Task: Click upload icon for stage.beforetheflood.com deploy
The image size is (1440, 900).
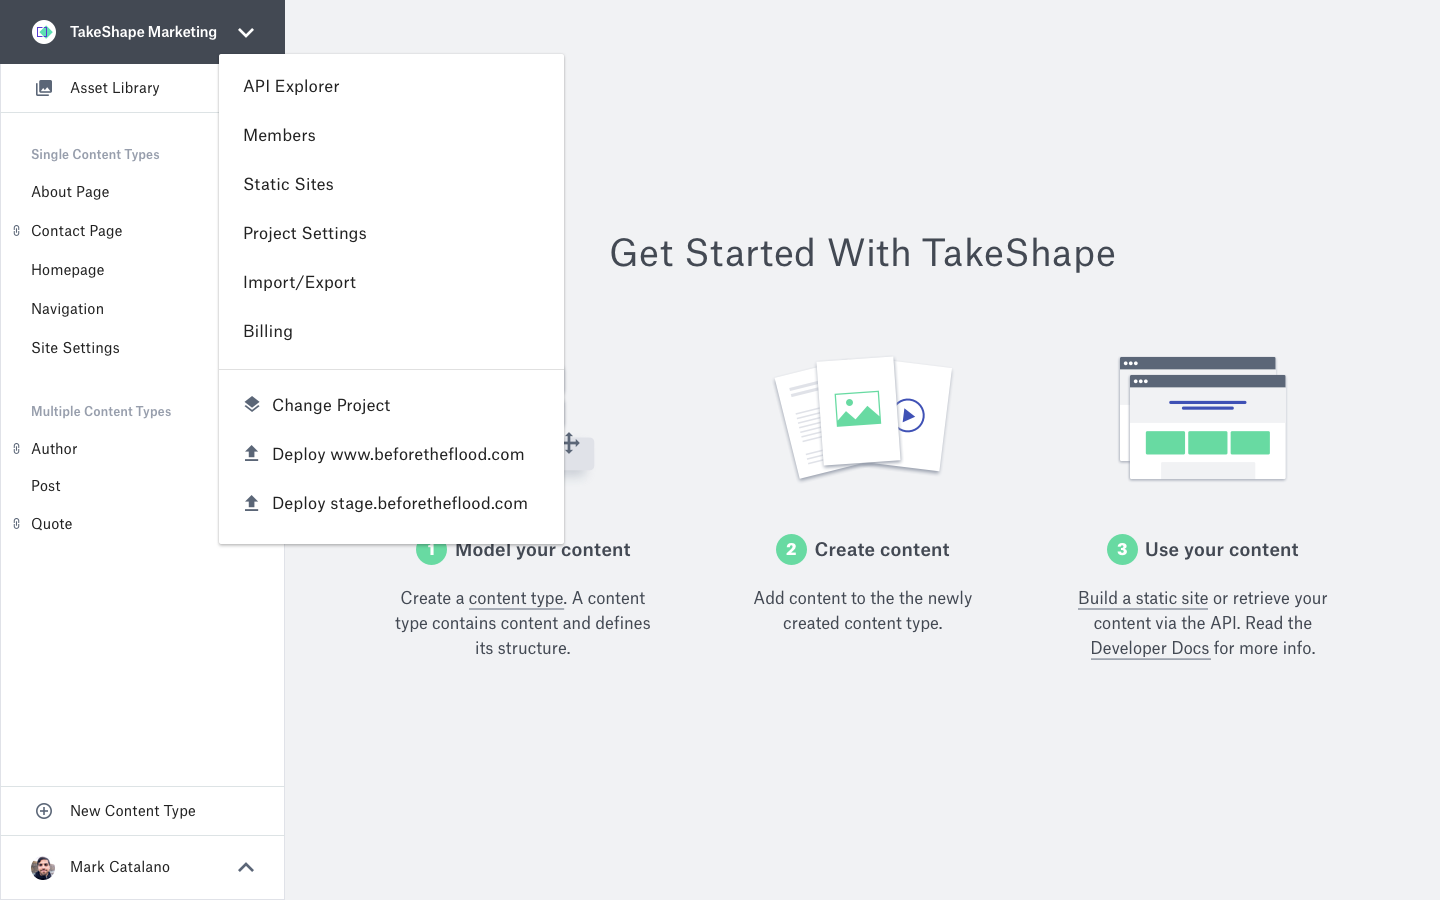Action: 252,502
